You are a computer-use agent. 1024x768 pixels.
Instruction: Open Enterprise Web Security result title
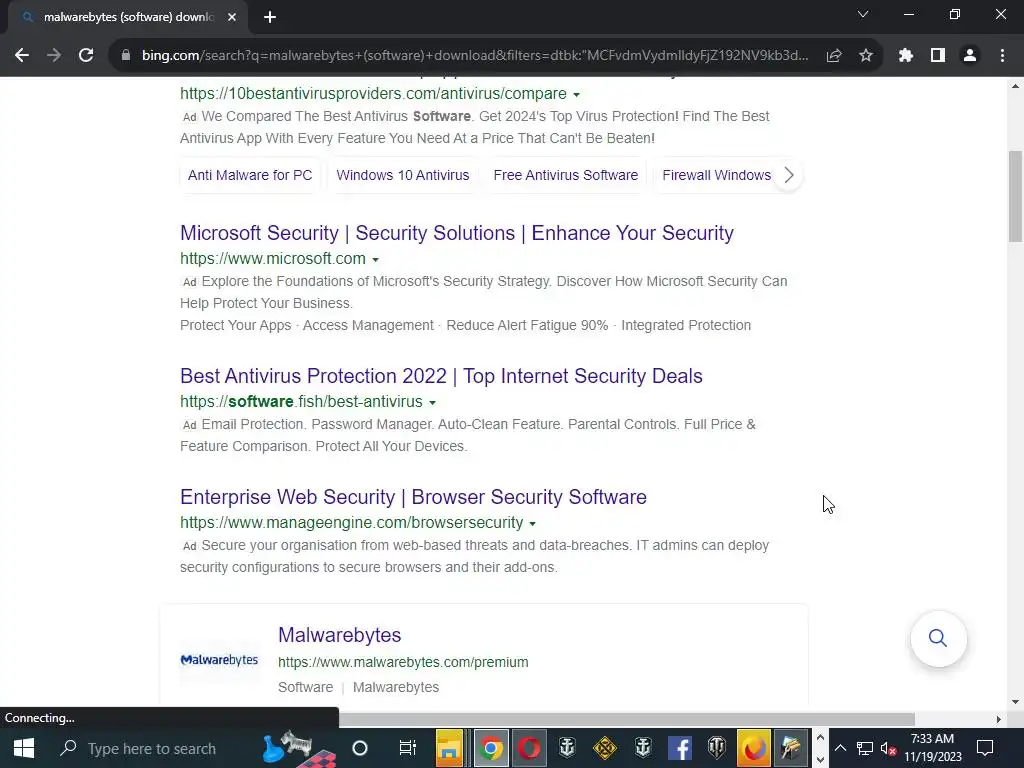413,497
